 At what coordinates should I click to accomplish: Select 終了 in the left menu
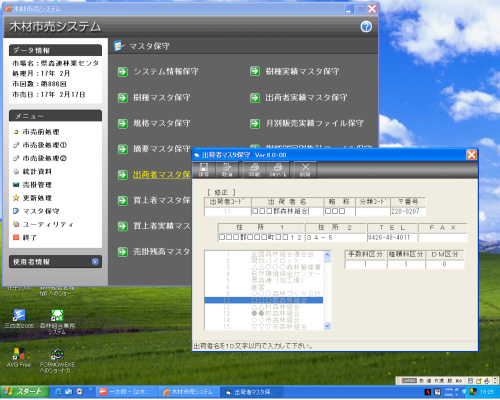(29, 238)
